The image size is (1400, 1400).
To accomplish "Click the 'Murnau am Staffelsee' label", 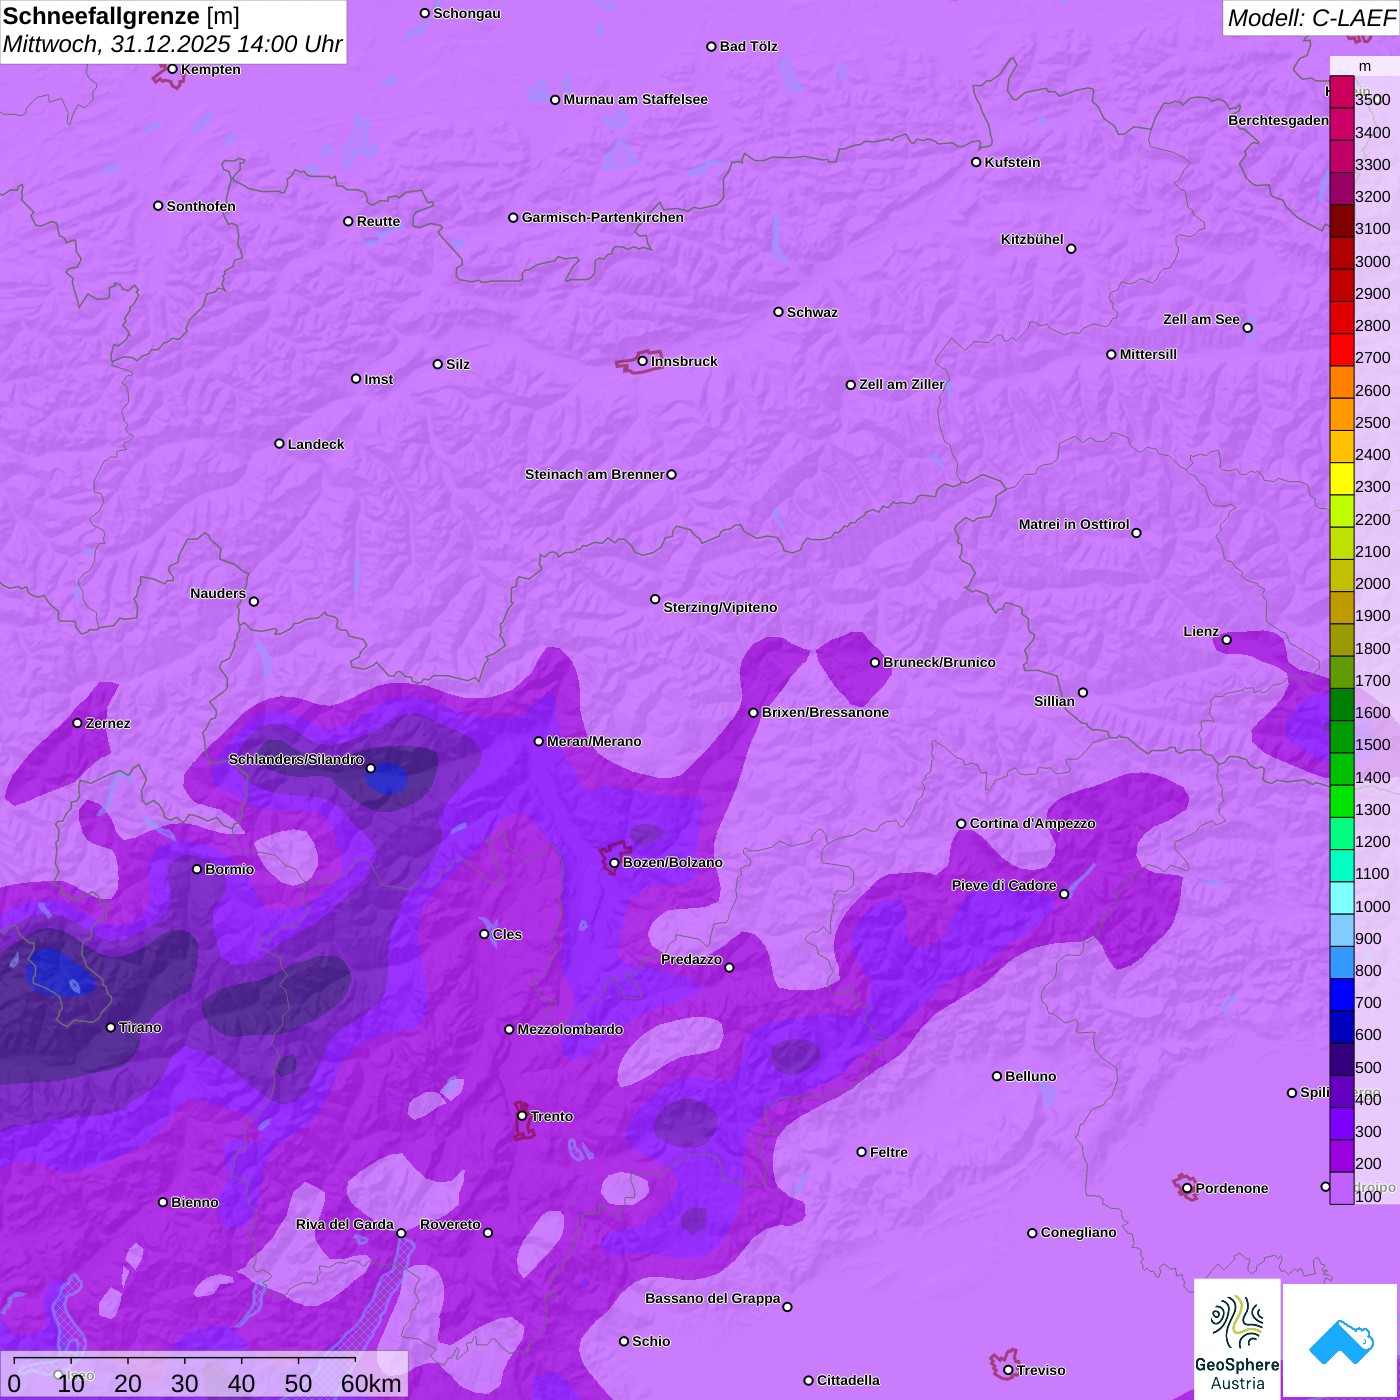I will click(x=636, y=99).
